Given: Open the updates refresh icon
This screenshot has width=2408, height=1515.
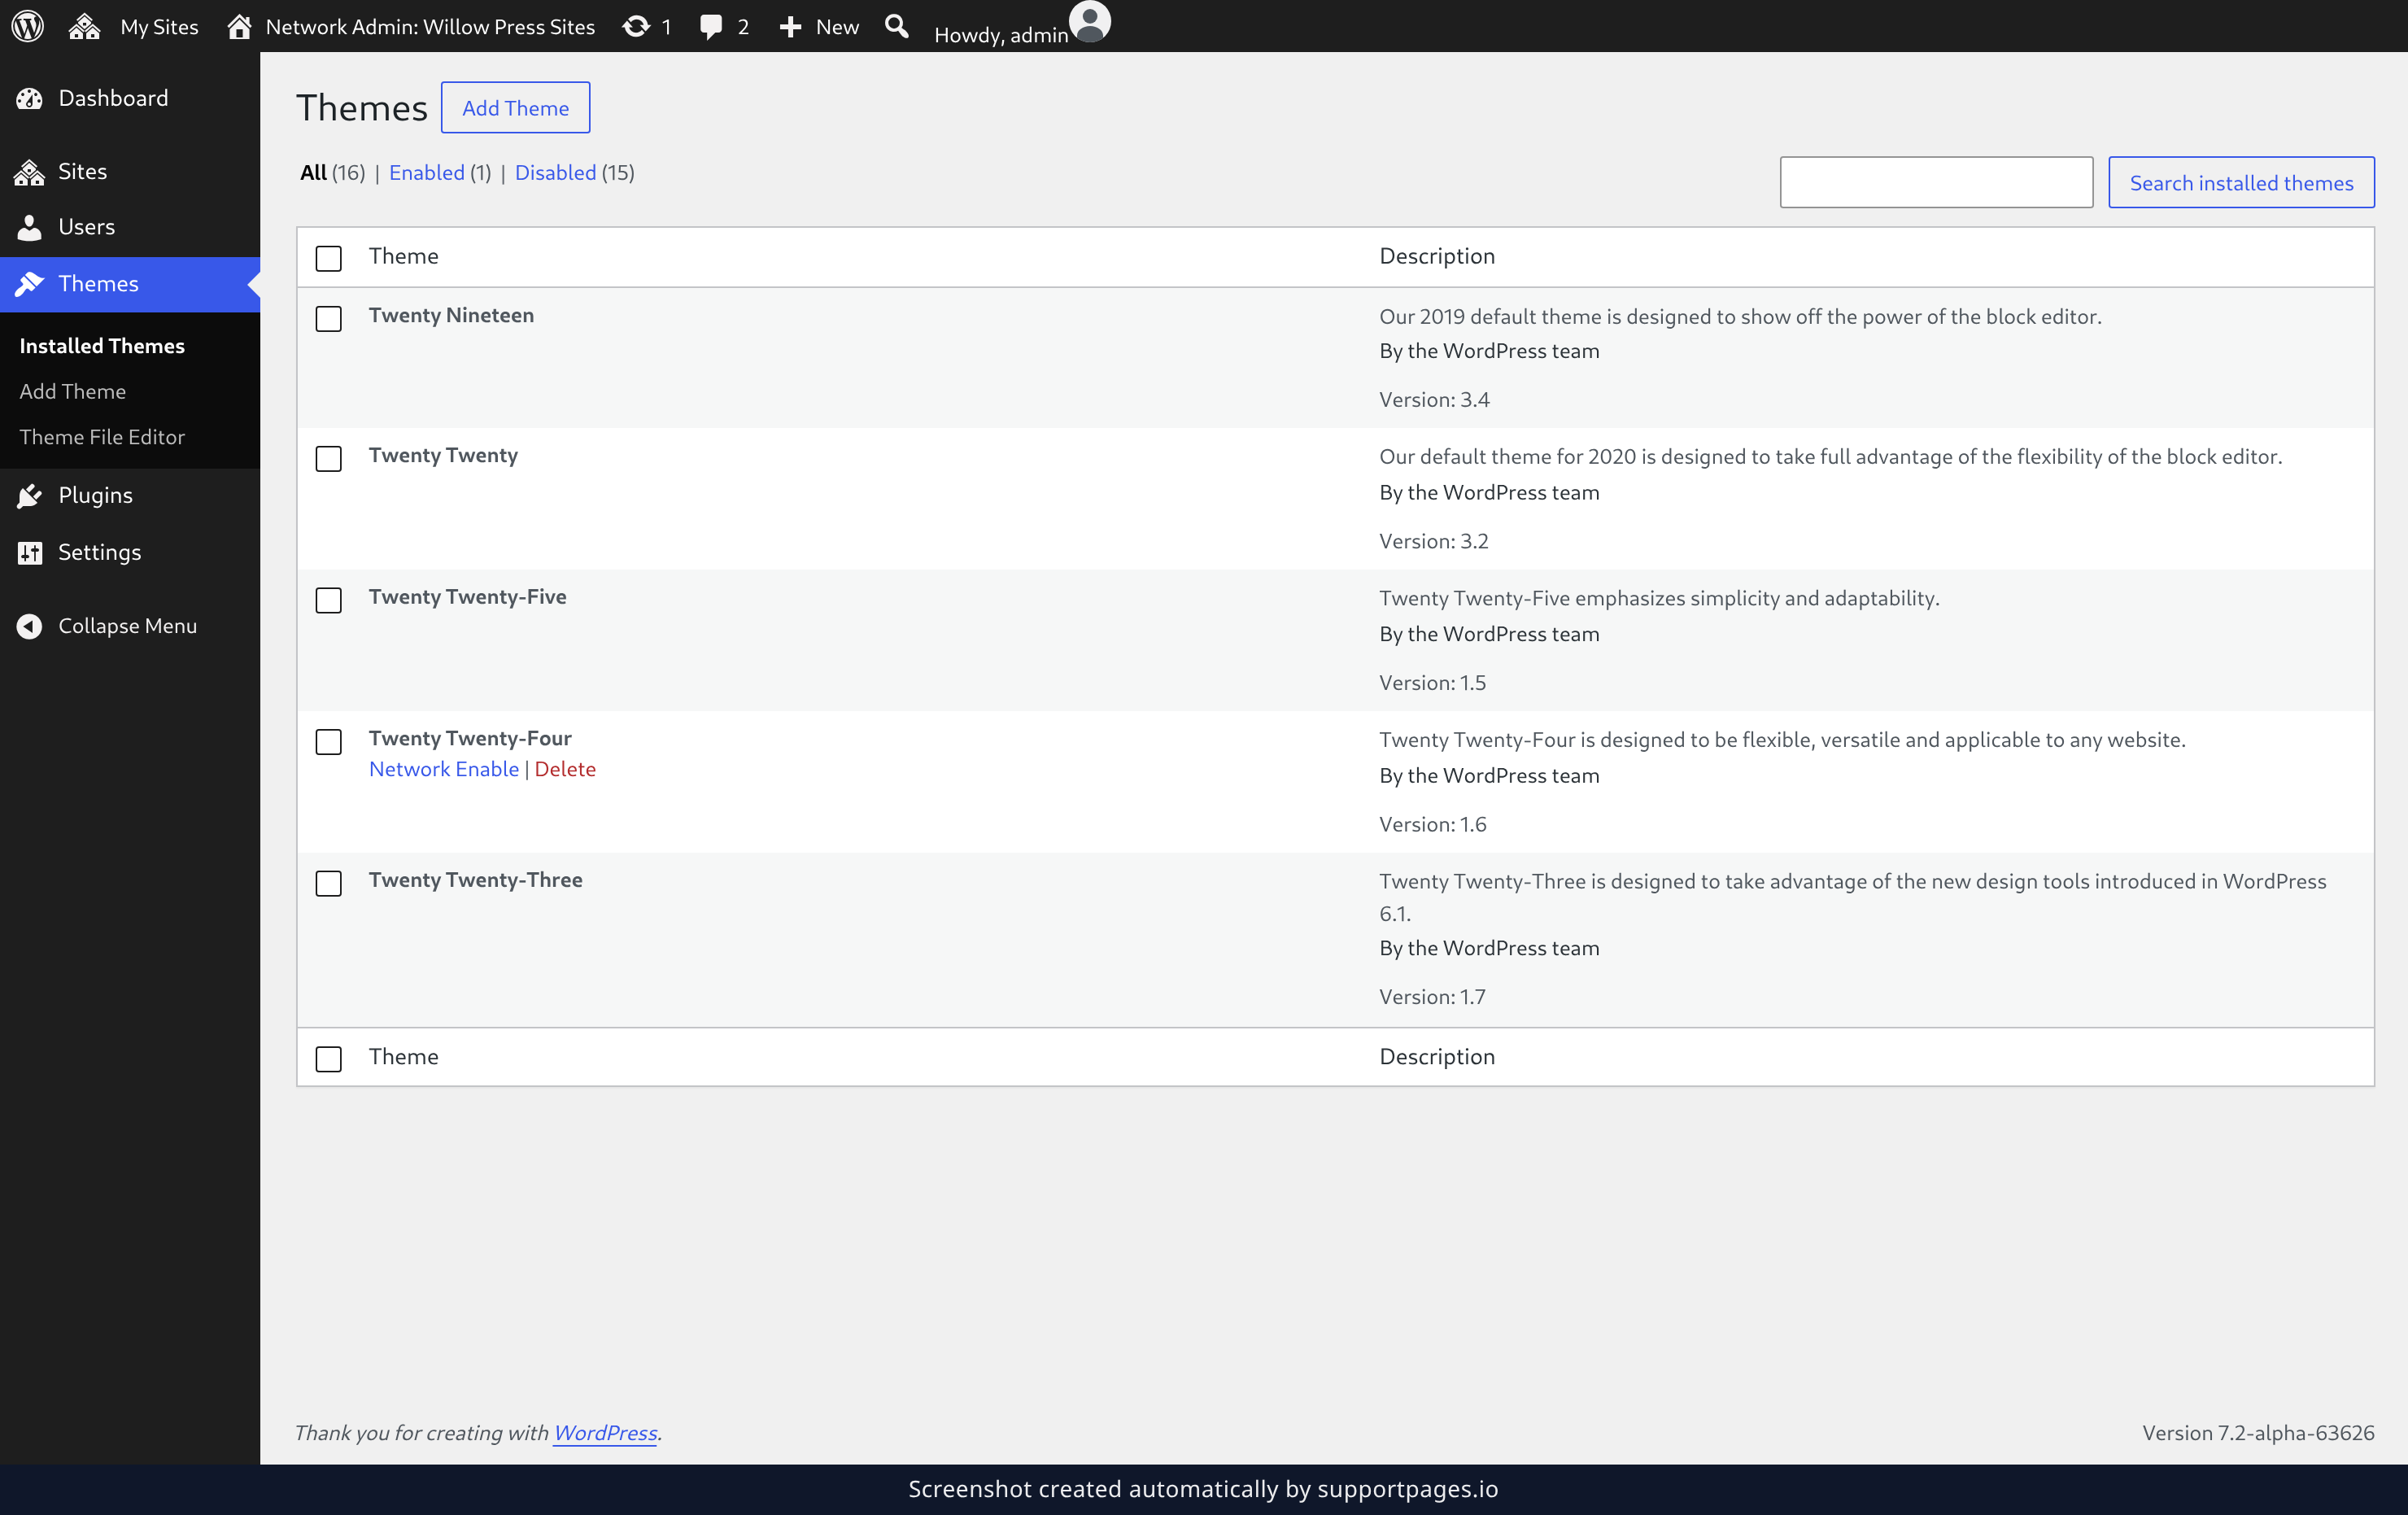Looking at the screenshot, I should click(636, 26).
